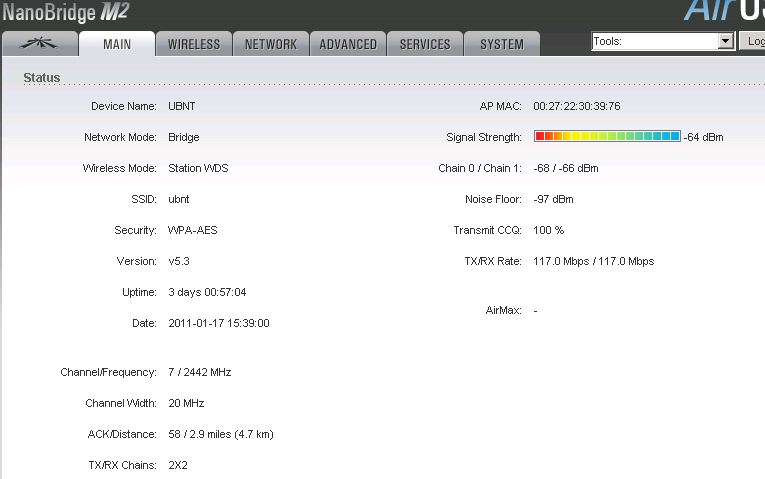This screenshot has height=479, width=765.
Task: Click the Security value WPA-AES
Action: click(192, 230)
